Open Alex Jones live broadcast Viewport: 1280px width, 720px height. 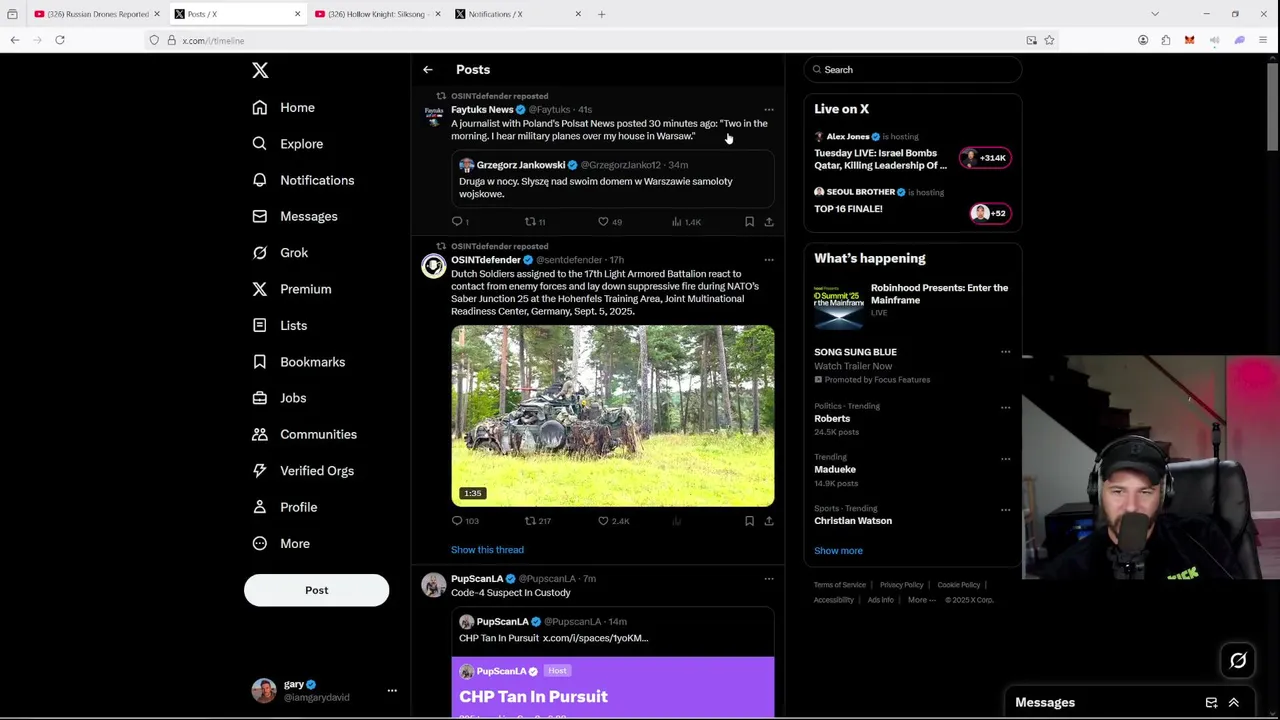coord(912,152)
